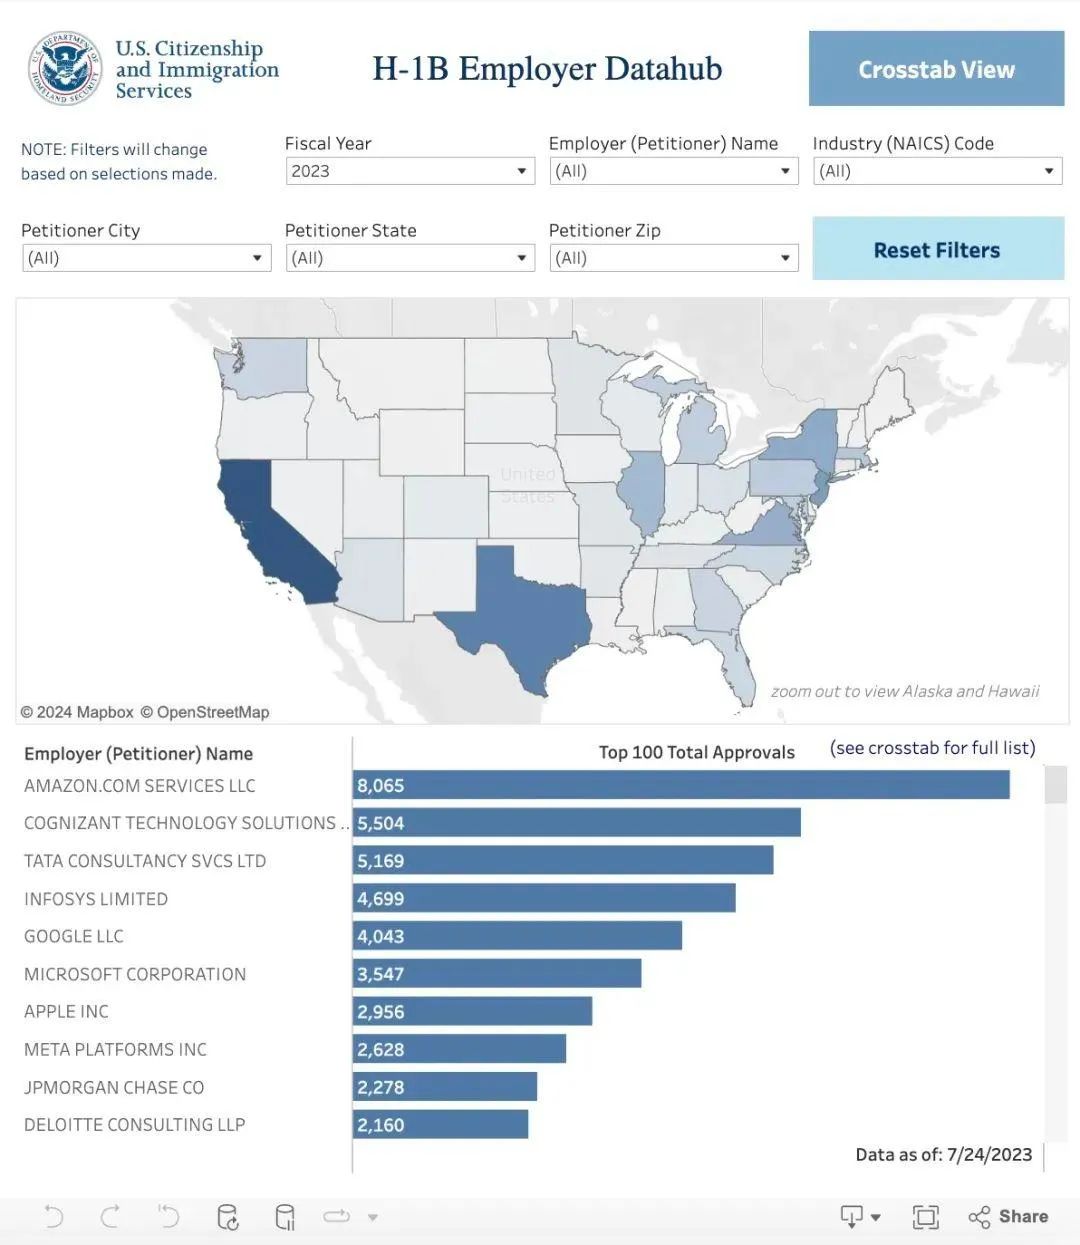1080x1245 pixels.
Task: Click the APPLE INC row label
Action: [66, 1011]
